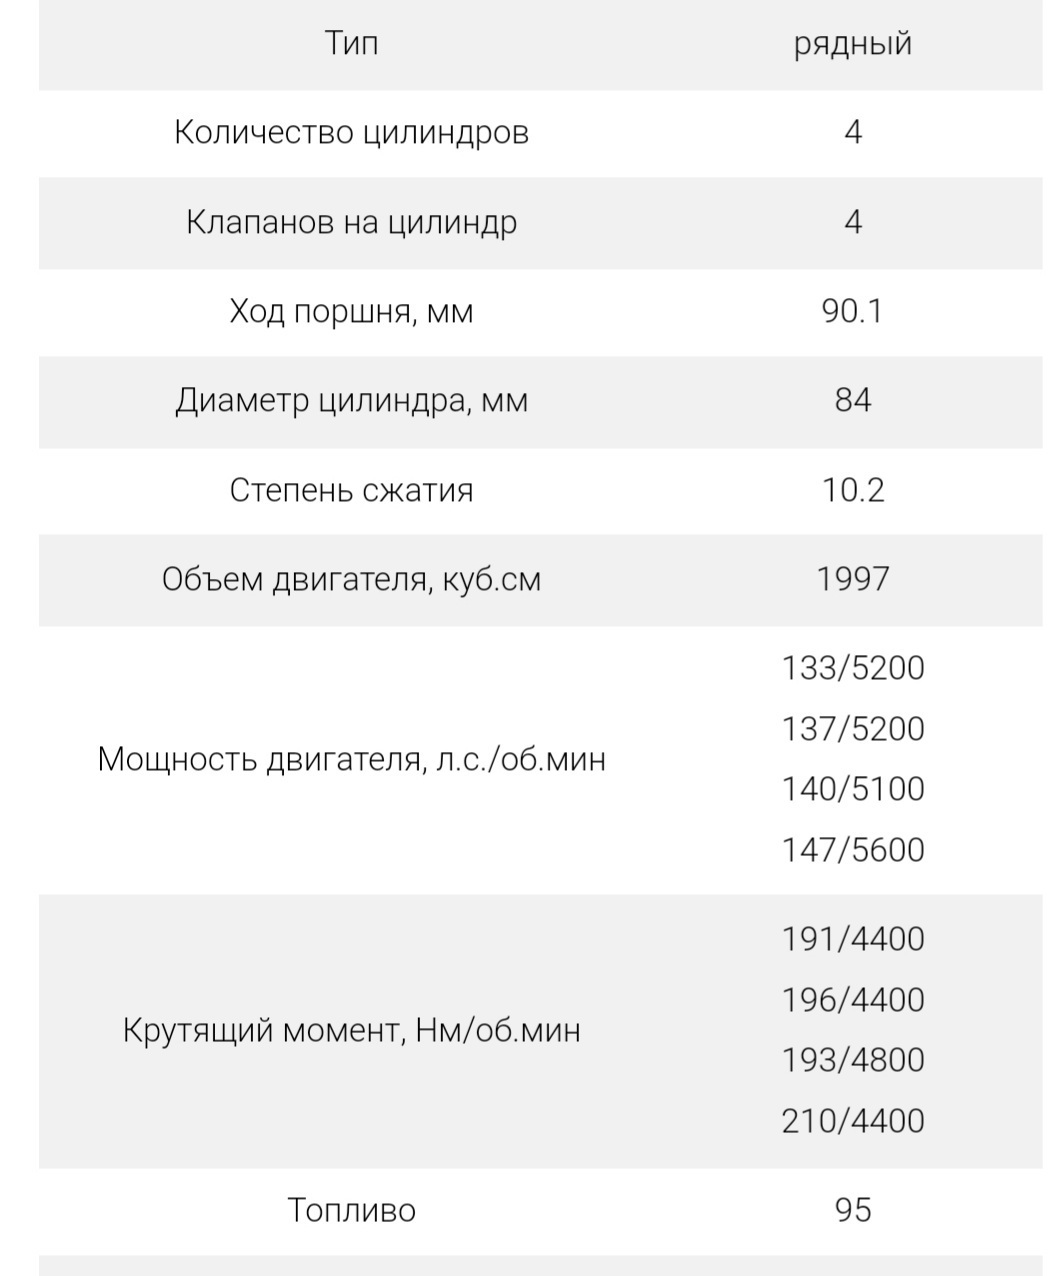Tap the fuel value 95
Screen dimensions: 1058x1276
coord(852,1211)
